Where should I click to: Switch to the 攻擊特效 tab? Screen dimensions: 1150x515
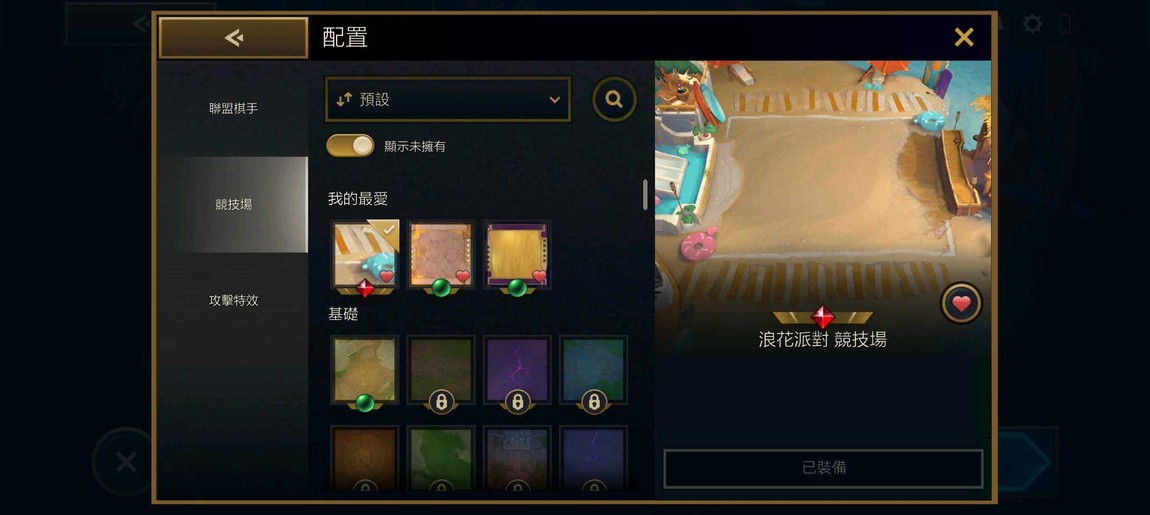tap(233, 300)
